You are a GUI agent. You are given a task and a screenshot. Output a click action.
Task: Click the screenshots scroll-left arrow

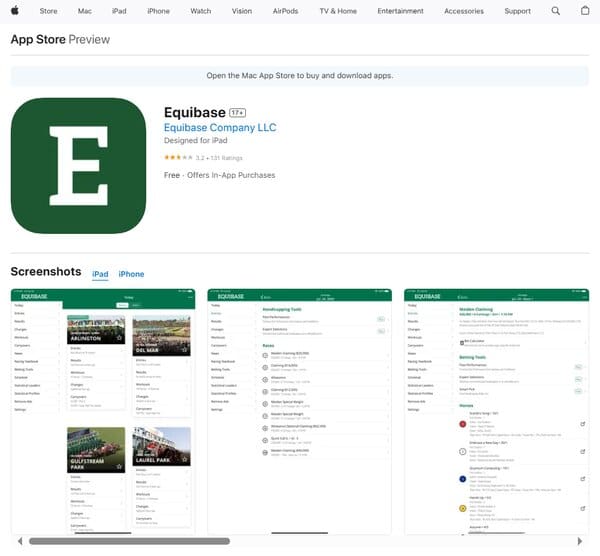click(x=20, y=541)
